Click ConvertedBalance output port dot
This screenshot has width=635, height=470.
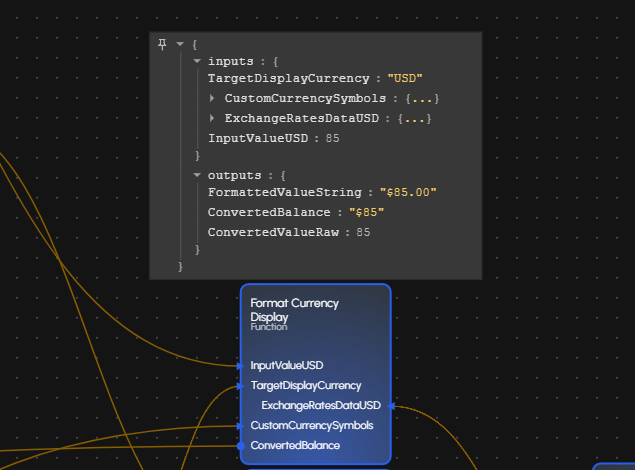tap(241, 446)
